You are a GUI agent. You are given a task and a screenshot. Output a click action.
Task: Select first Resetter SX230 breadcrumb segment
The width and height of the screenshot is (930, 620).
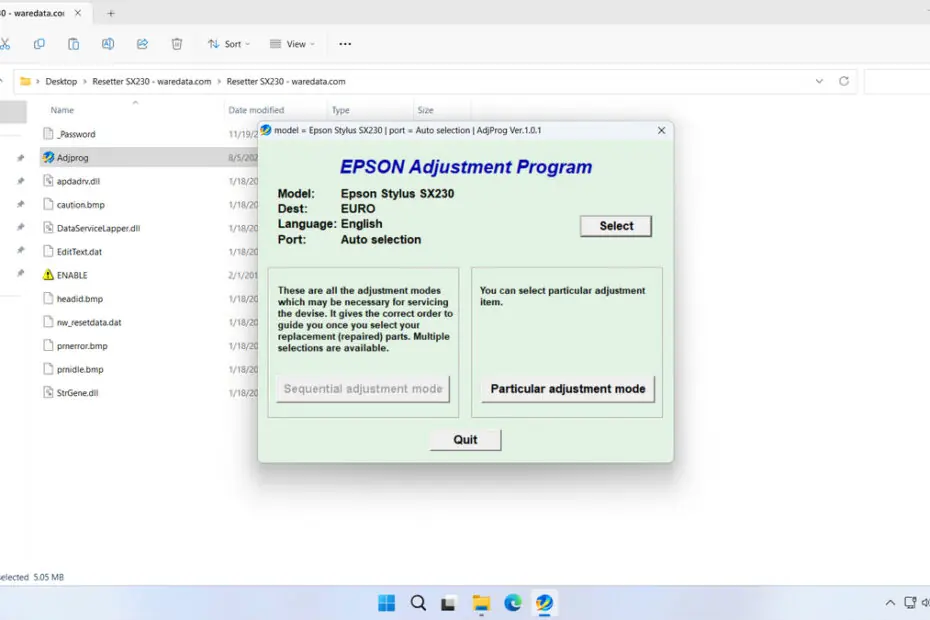152,81
